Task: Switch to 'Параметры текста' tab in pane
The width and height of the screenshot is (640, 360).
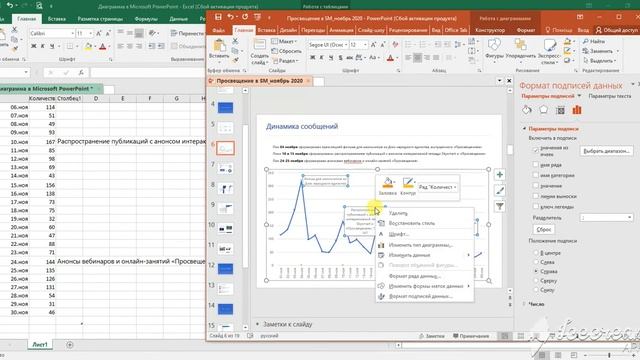Action: 610,96
